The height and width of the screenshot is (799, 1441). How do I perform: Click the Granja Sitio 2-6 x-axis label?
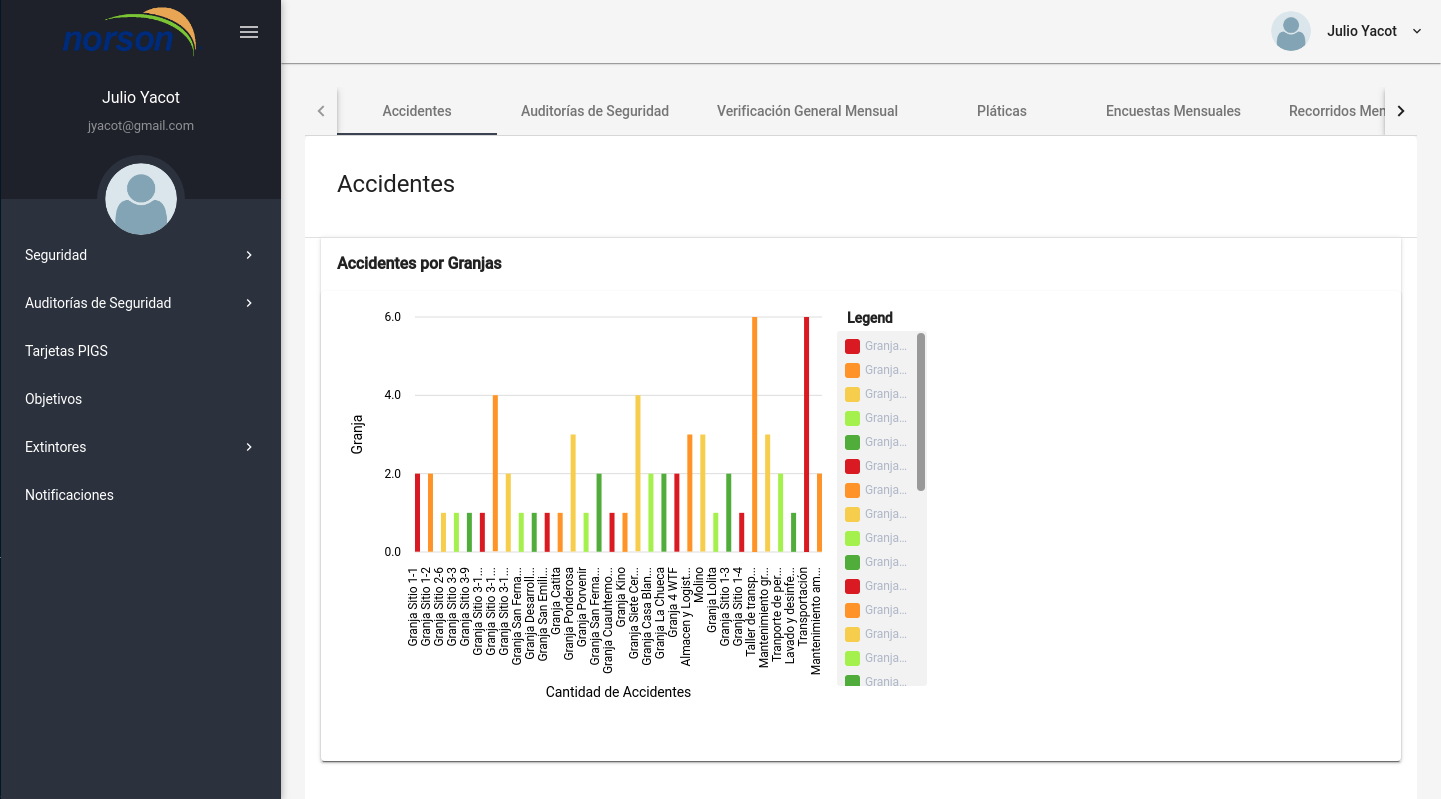(438, 607)
